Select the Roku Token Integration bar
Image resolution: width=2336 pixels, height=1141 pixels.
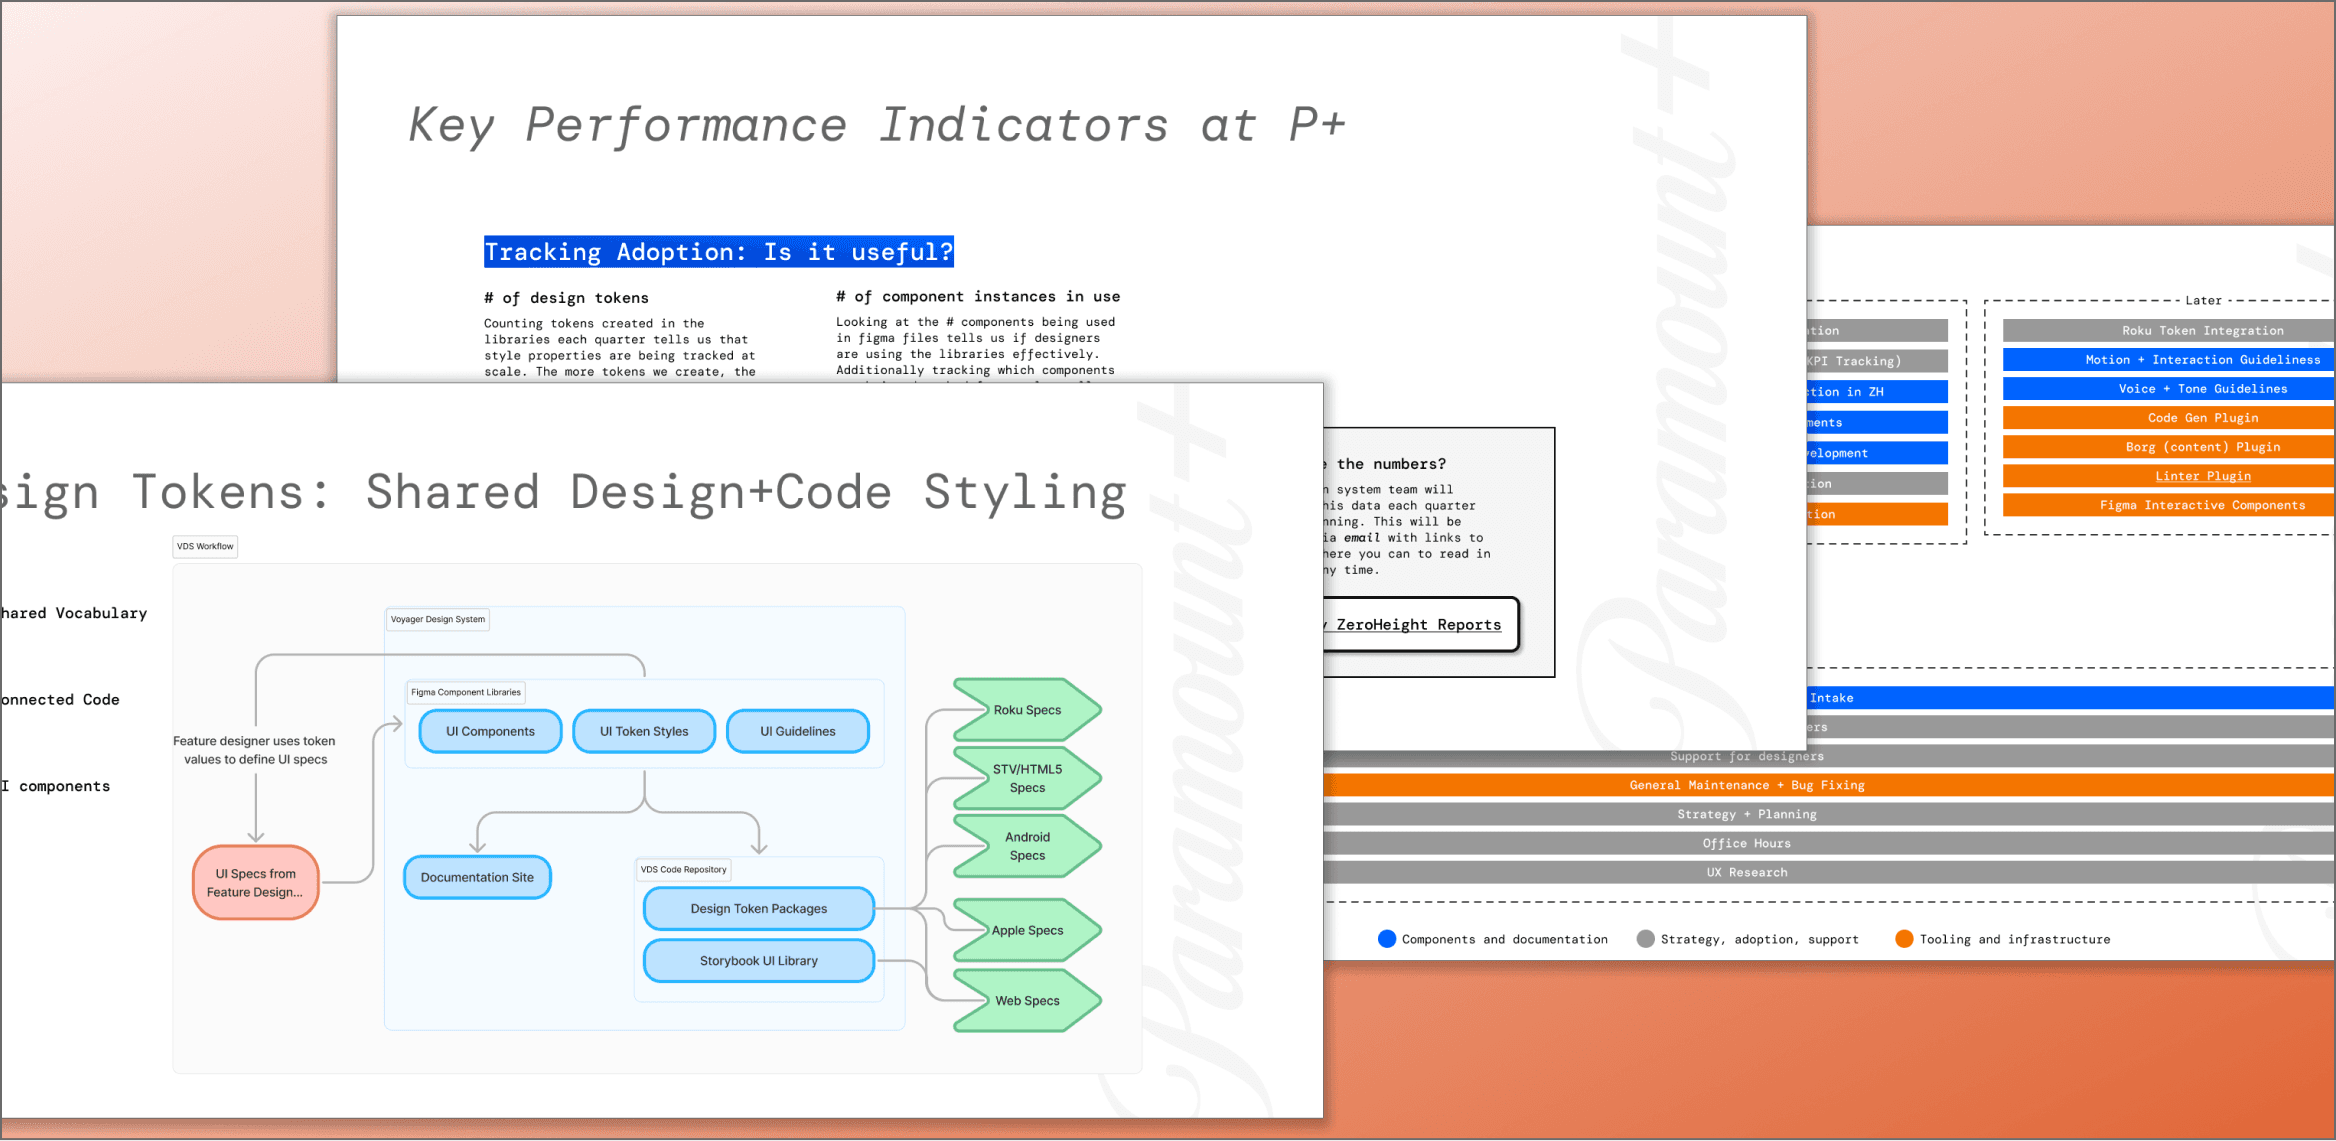tap(2202, 330)
